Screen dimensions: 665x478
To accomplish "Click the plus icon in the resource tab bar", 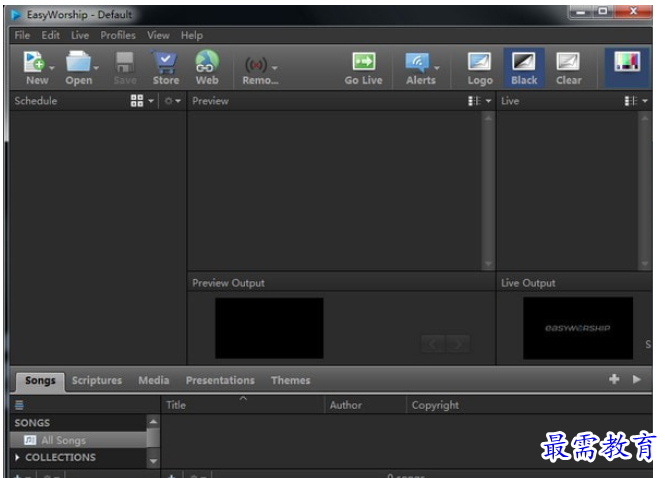I will click(x=614, y=379).
